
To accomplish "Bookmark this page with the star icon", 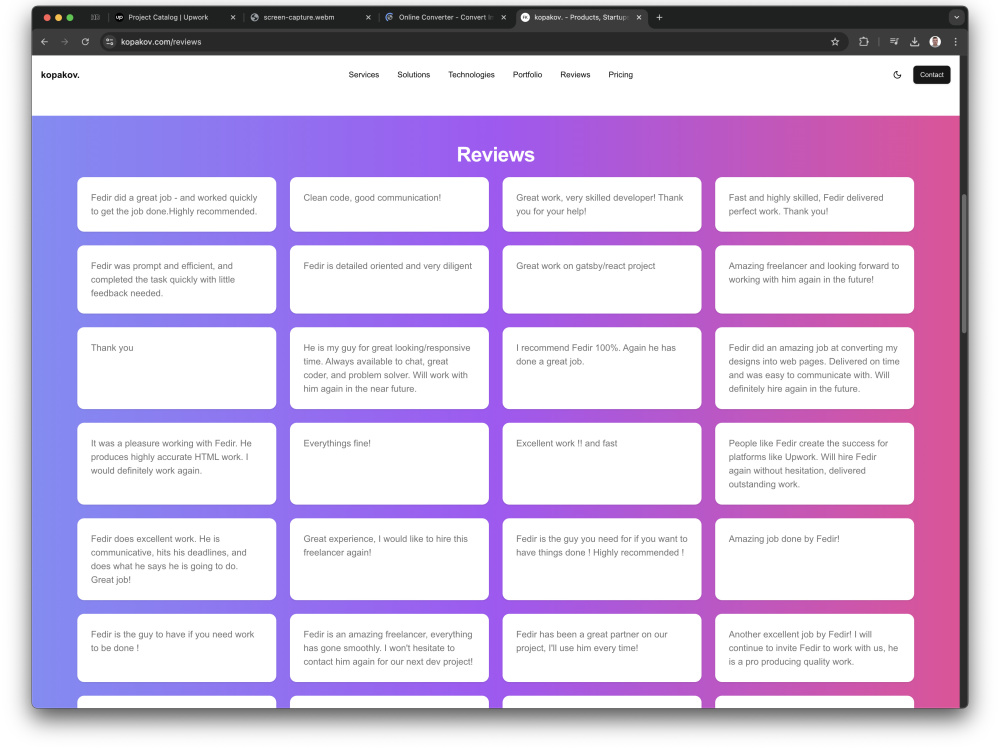I will point(835,42).
